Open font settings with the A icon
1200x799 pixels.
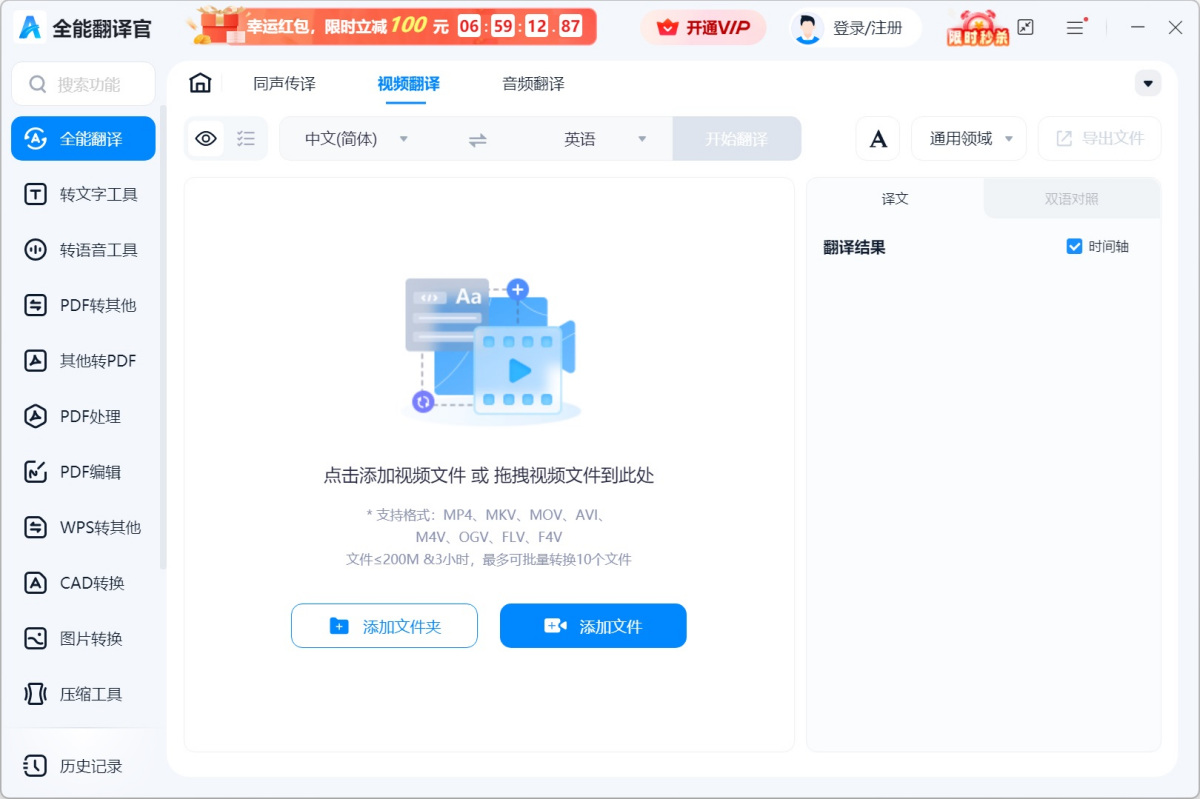coord(878,139)
